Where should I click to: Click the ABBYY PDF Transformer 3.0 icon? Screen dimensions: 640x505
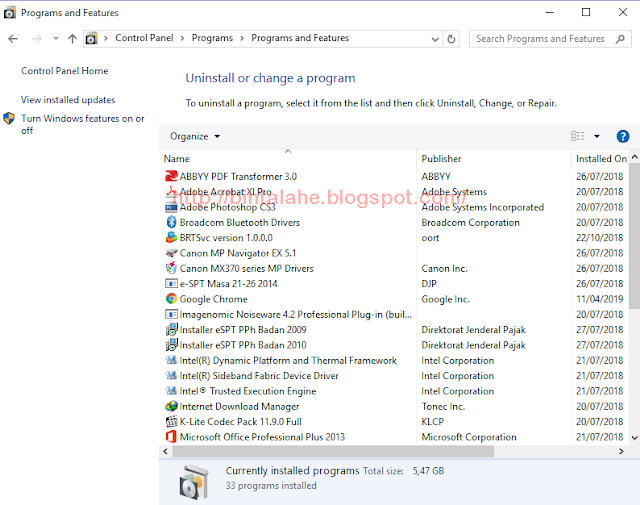(171, 176)
